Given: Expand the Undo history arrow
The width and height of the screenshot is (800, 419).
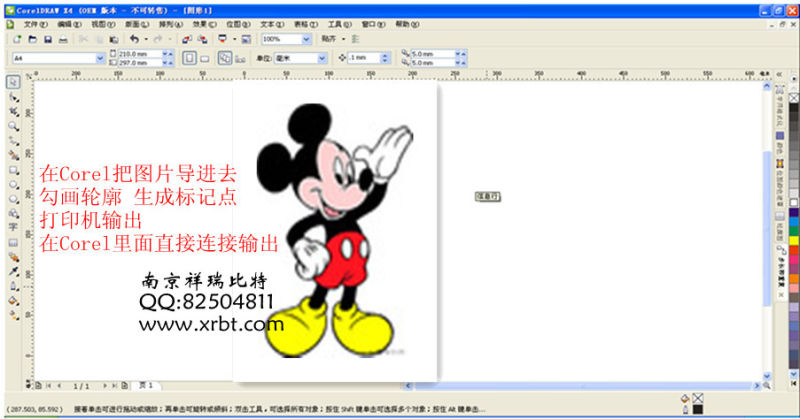Looking at the screenshot, I should point(146,39).
